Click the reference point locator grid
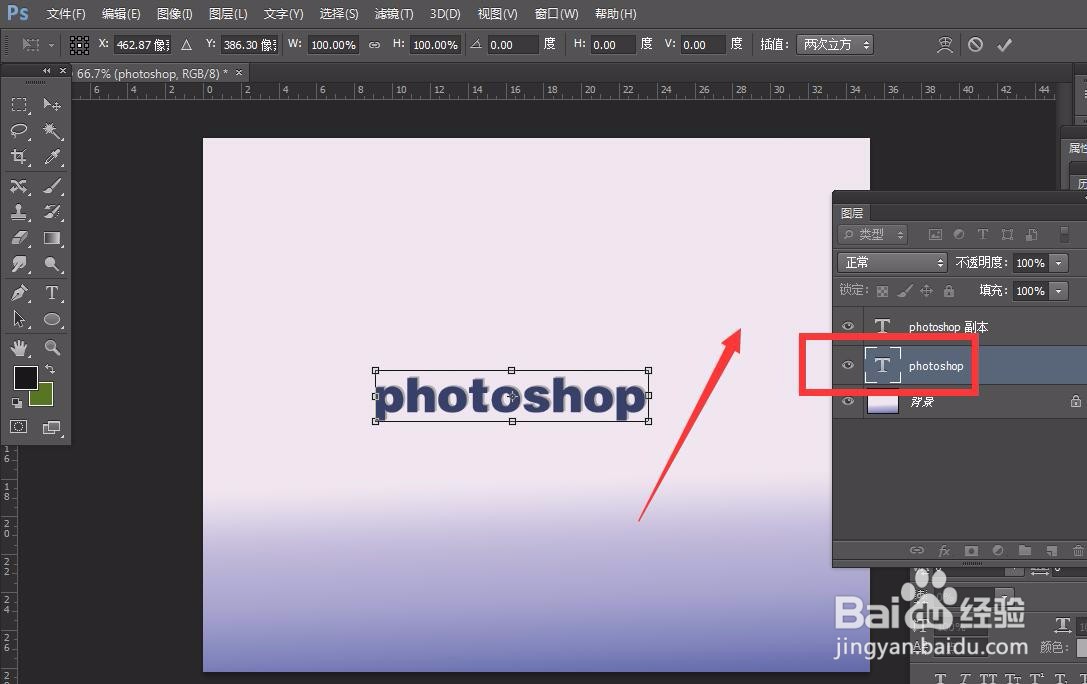Viewport: 1087px width, 684px height. [x=79, y=45]
